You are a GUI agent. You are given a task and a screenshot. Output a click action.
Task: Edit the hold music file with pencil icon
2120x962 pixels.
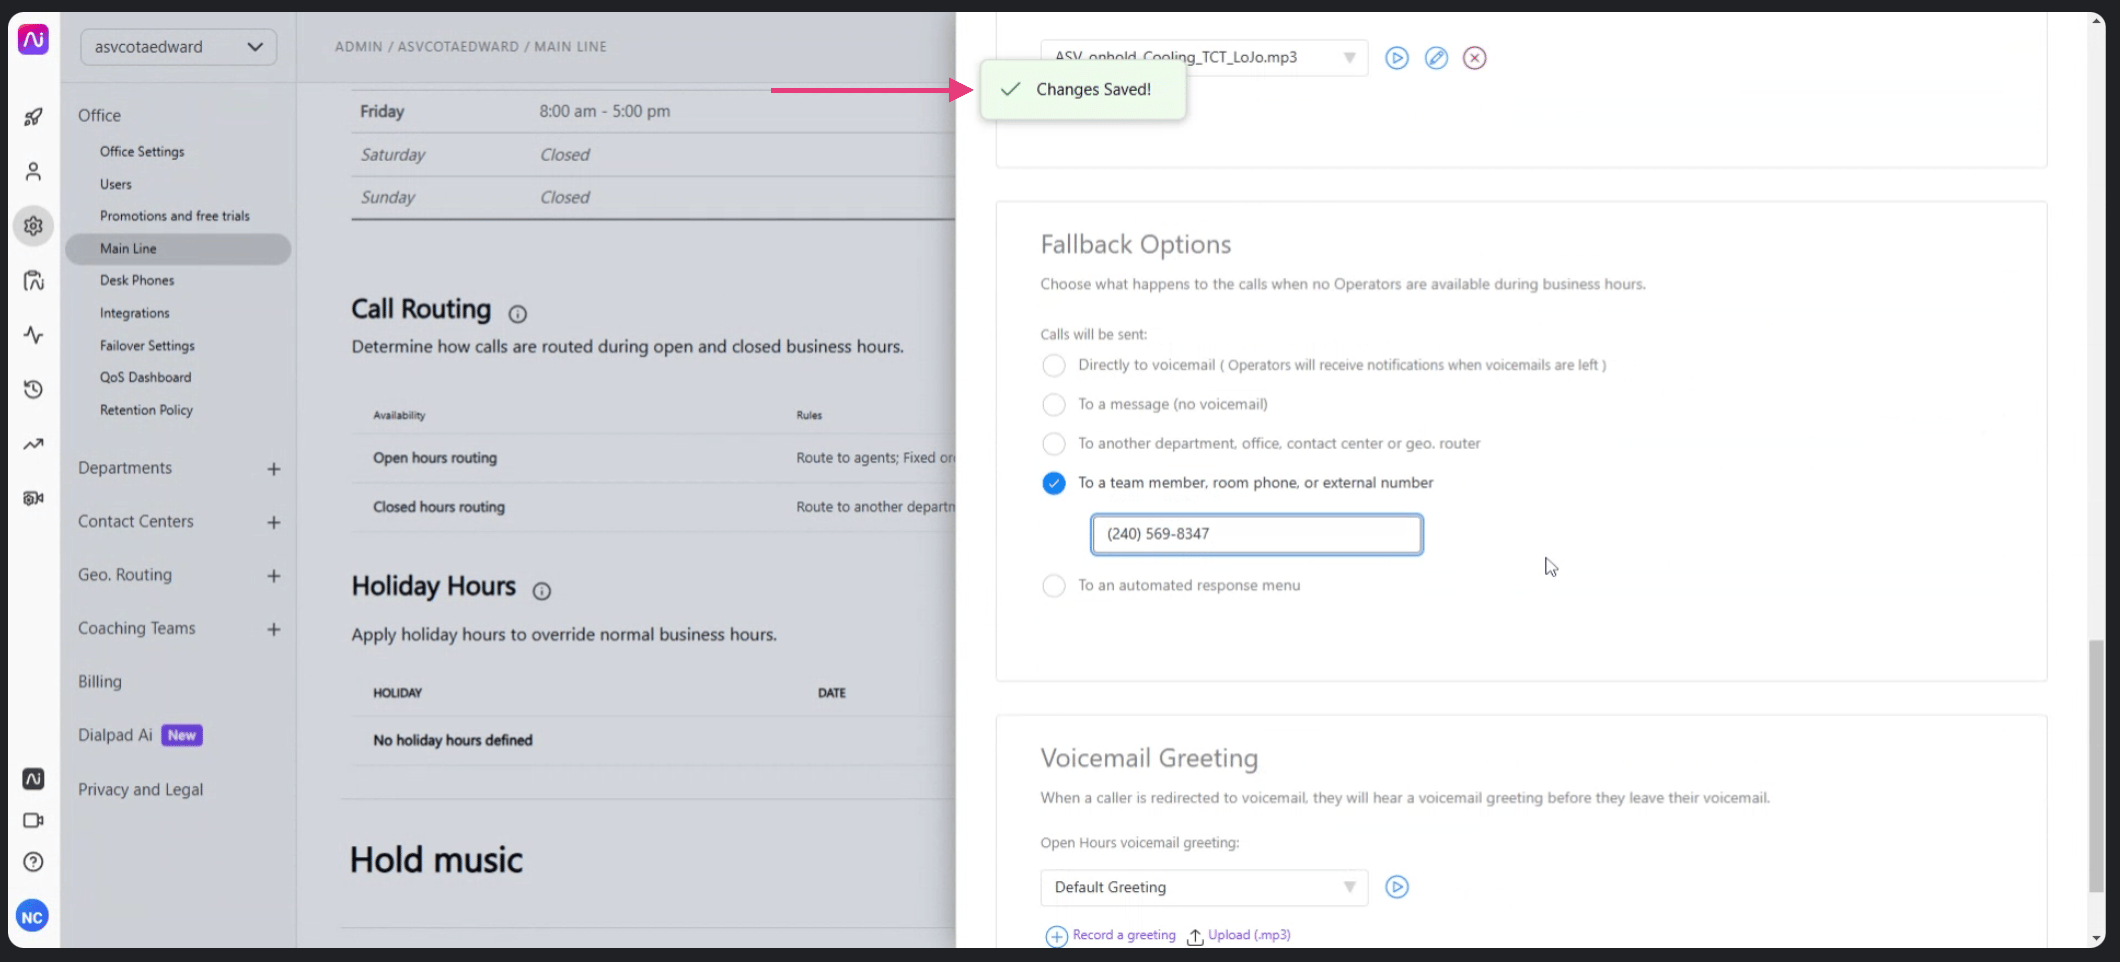(x=1436, y=58)
